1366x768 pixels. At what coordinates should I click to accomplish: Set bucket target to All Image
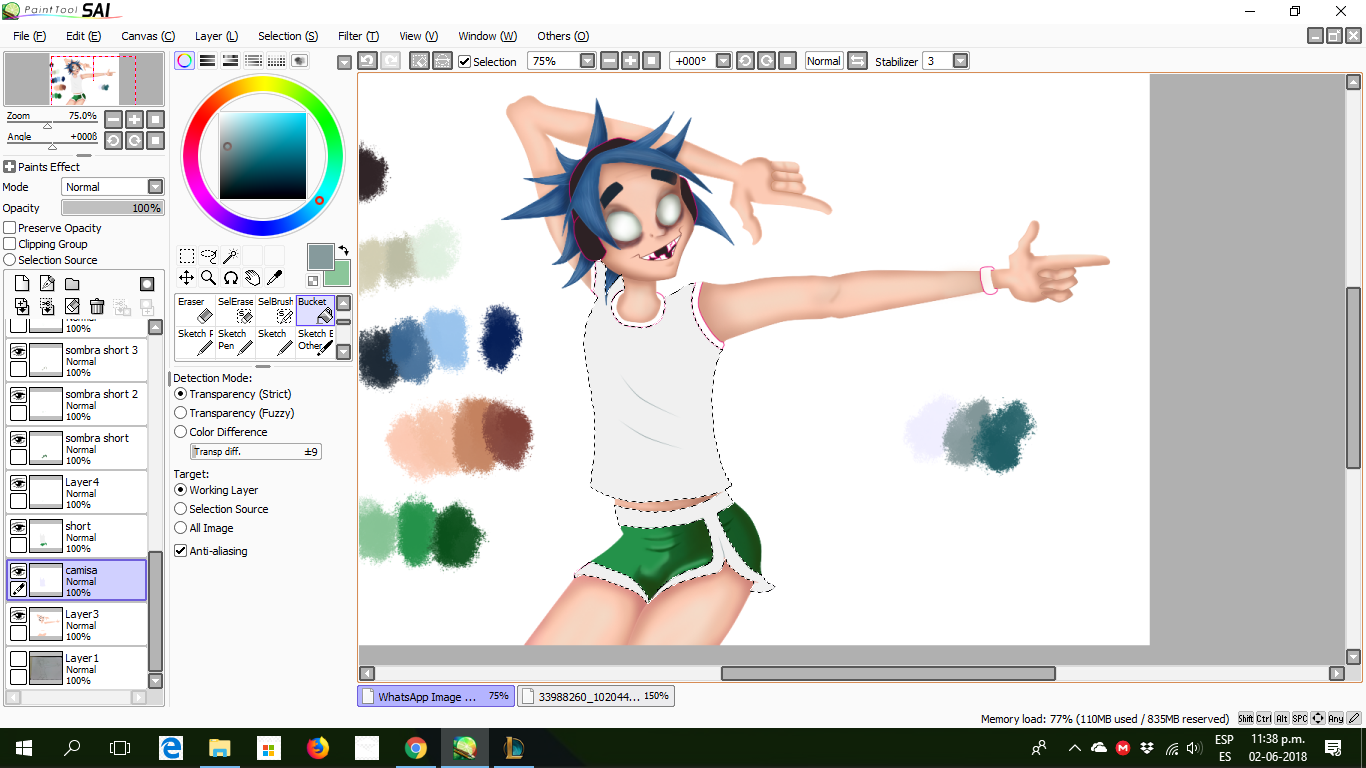(181, 528)
